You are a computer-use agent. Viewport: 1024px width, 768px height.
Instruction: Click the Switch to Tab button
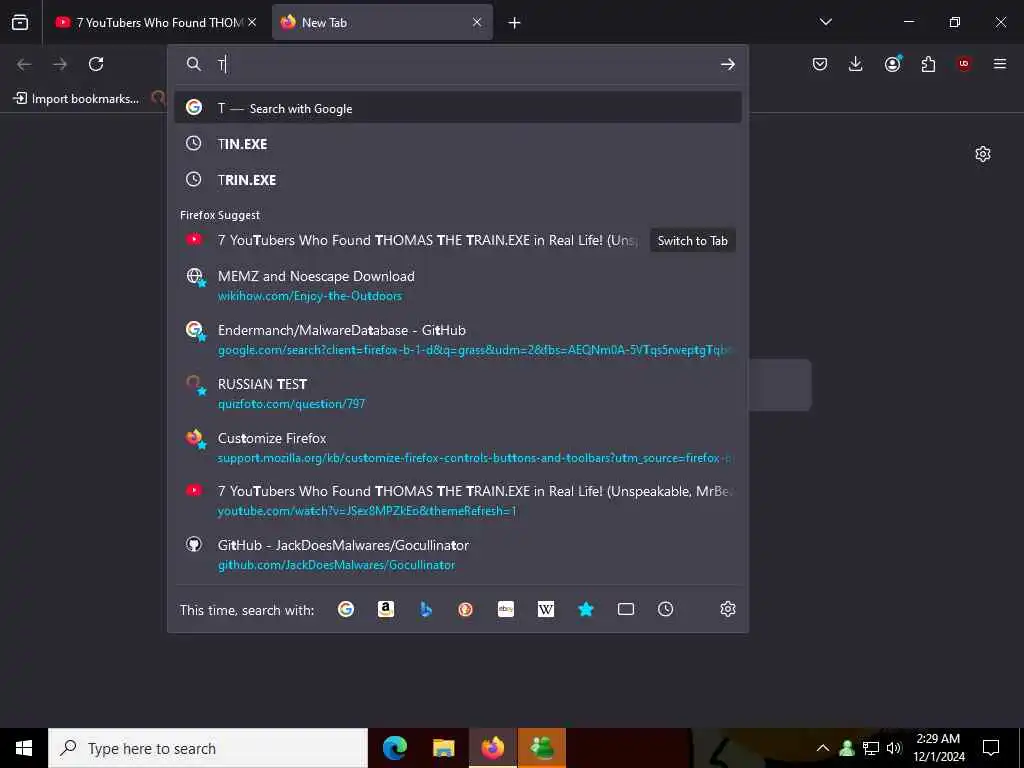[692, 240]
